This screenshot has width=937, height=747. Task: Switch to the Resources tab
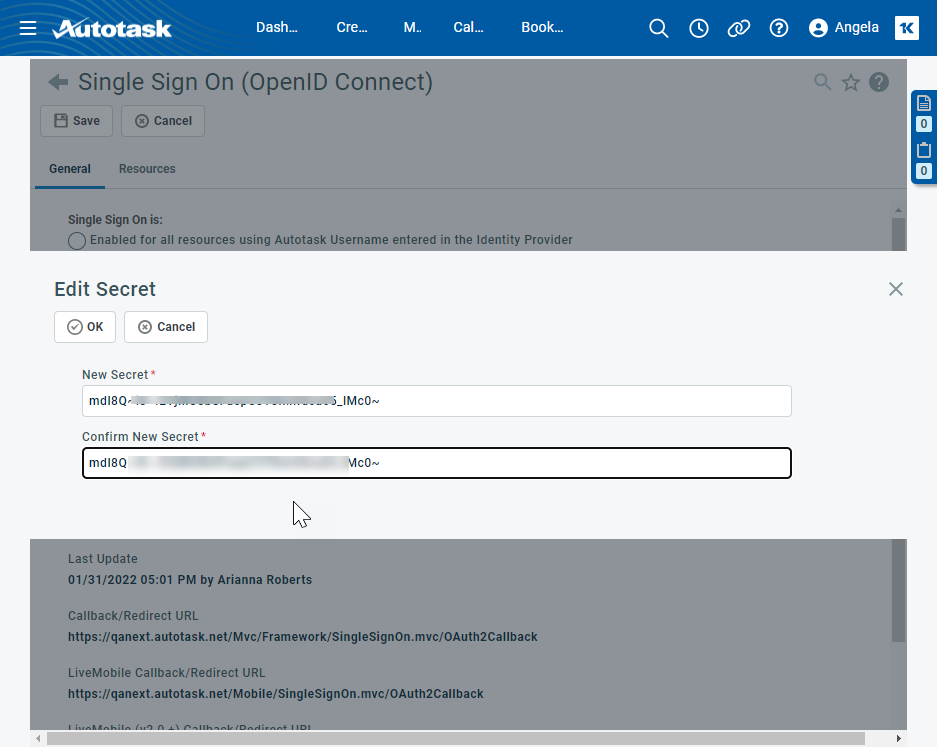pyautogui.click(x=147, y=169)
